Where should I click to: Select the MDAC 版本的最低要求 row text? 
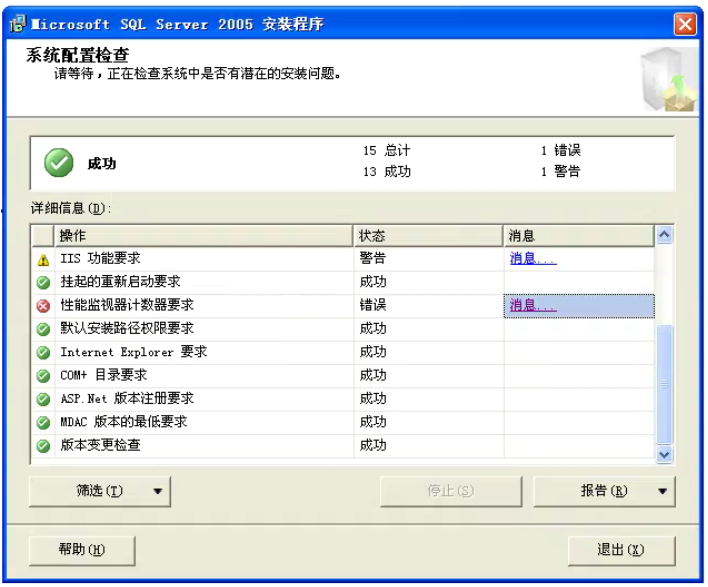click(124, 423)
